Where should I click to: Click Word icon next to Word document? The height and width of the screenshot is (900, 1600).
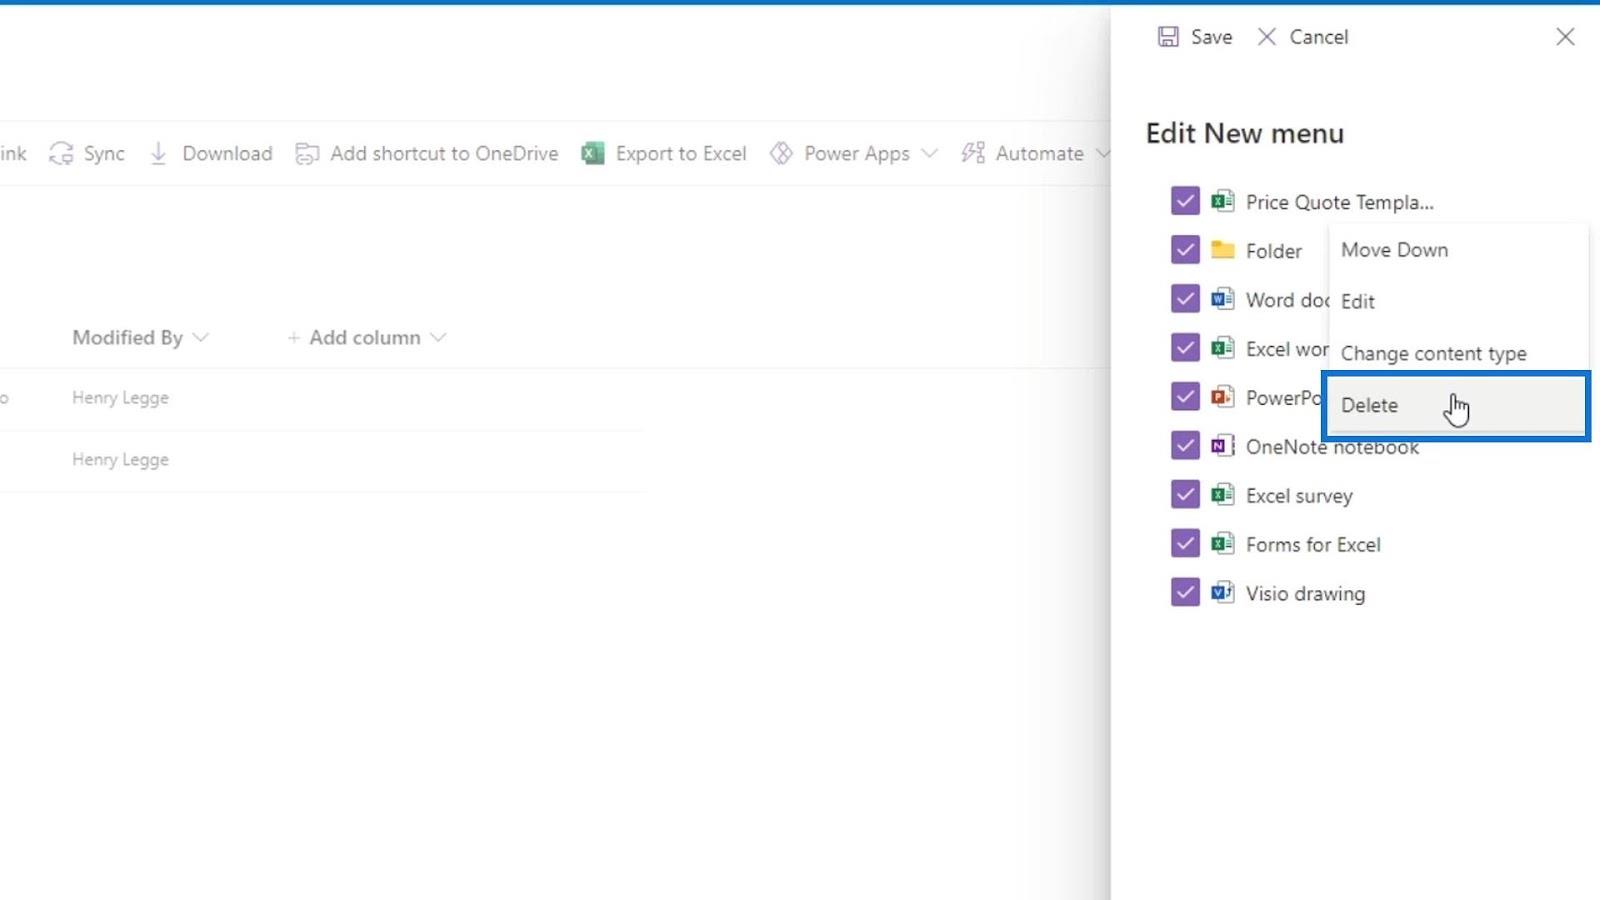(1222, 299)
